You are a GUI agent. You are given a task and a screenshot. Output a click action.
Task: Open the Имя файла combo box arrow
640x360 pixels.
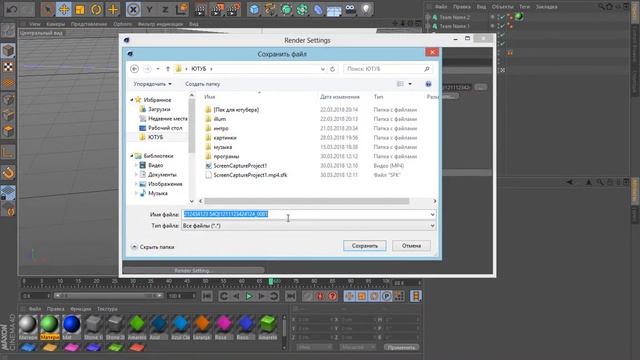432,214
